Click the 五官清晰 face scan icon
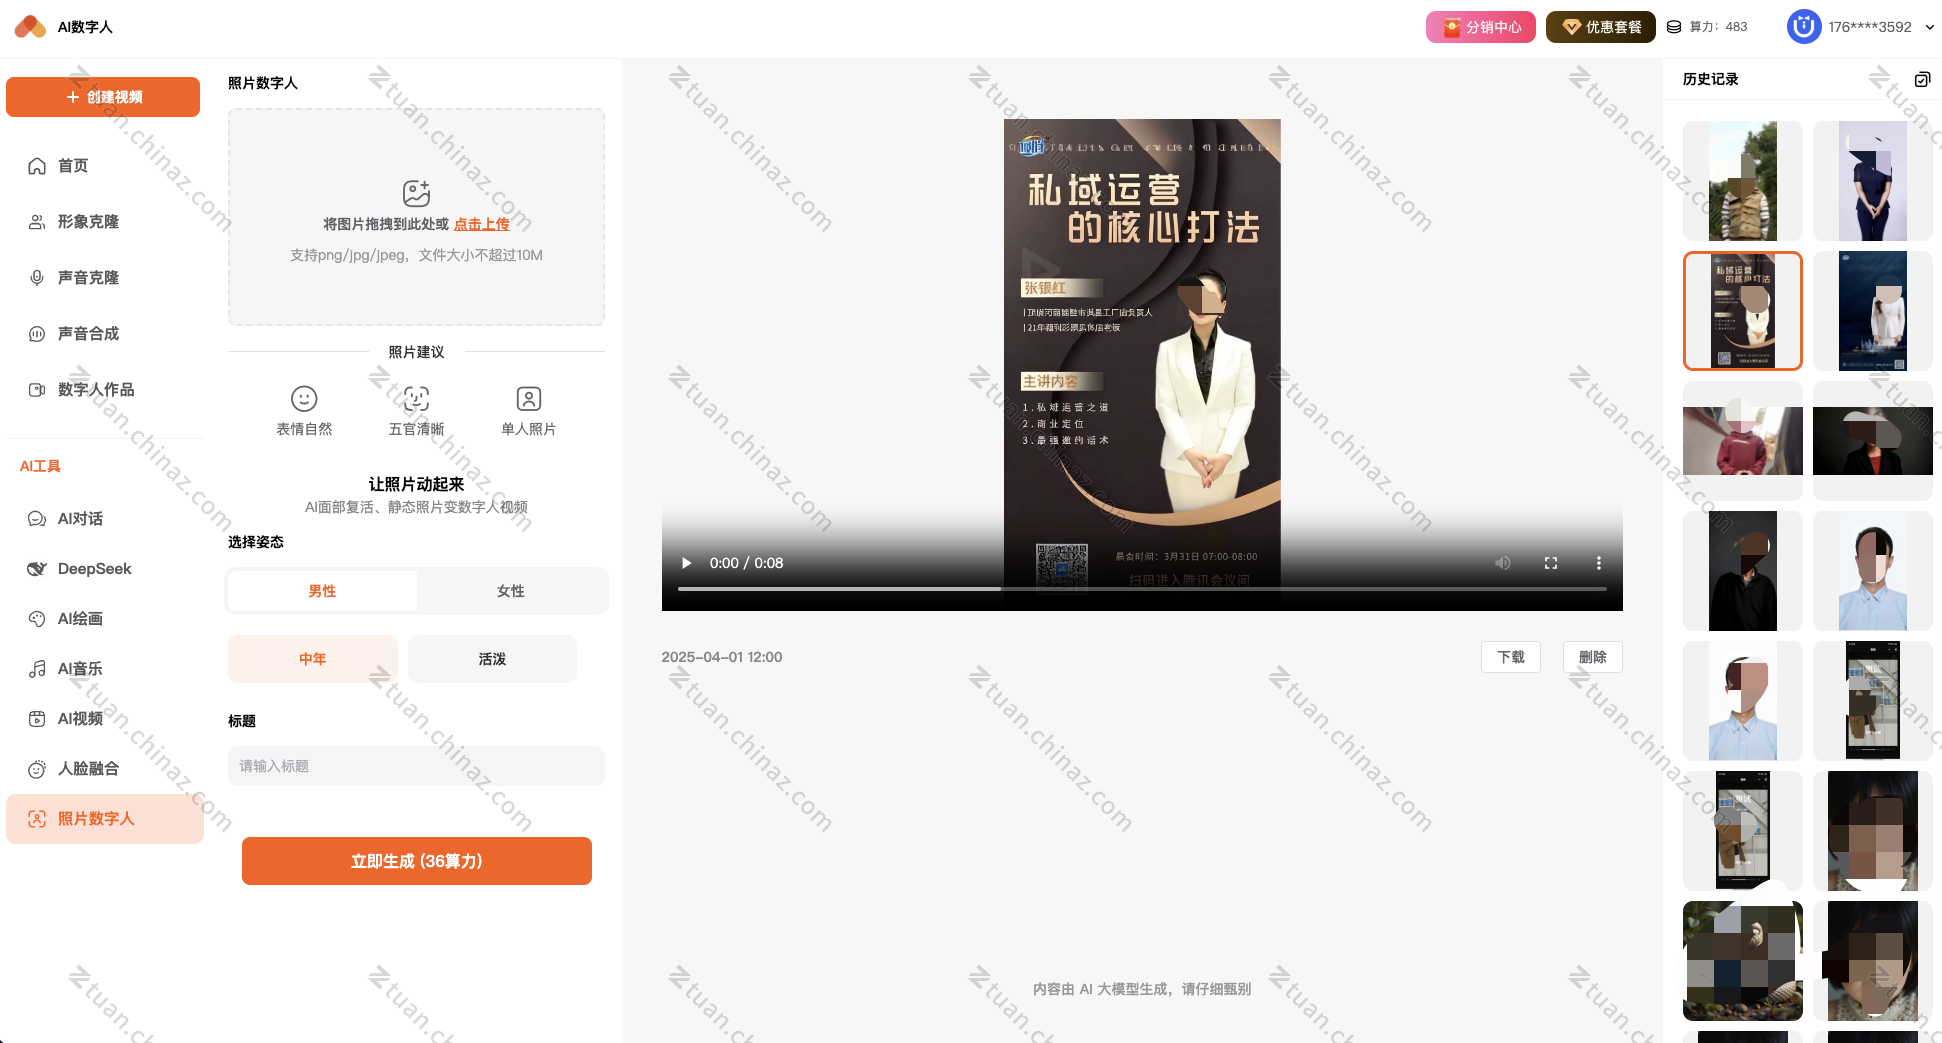The image size is (1942, 1043). tap(416, 399)
